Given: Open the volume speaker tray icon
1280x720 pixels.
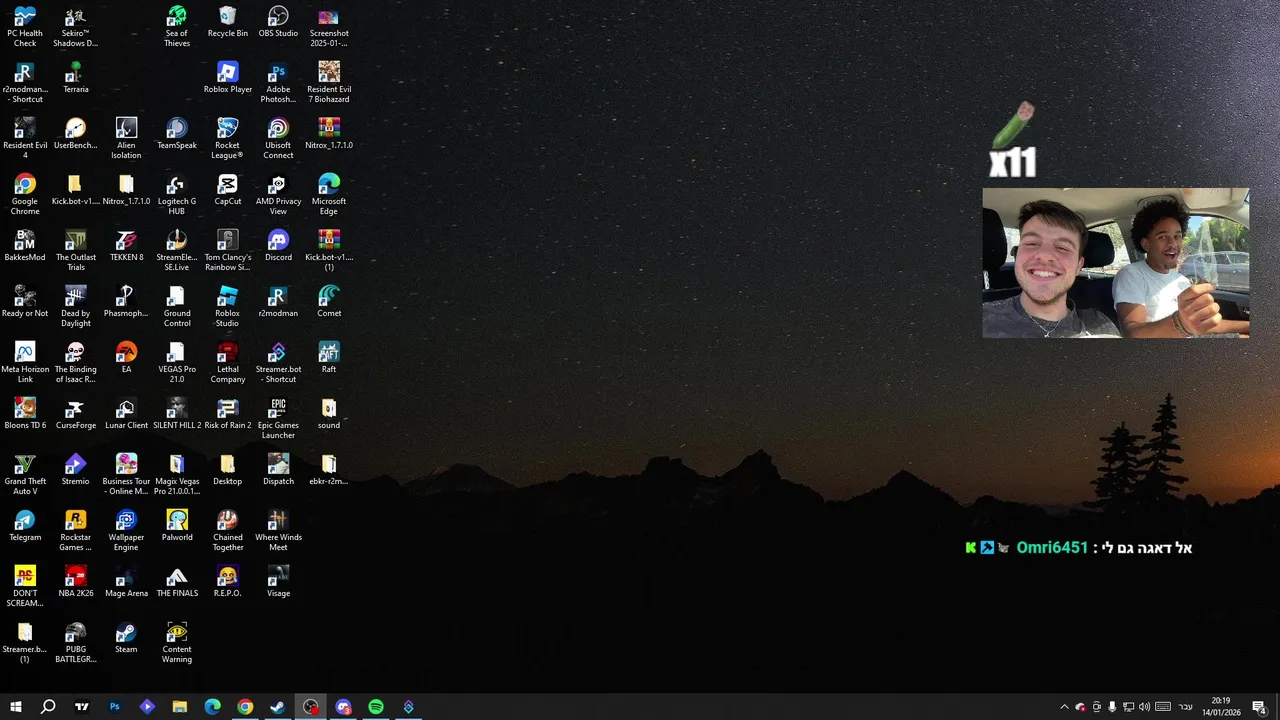Looking at the screenshot, I should pyautogui.click(x=1144, y=707).
